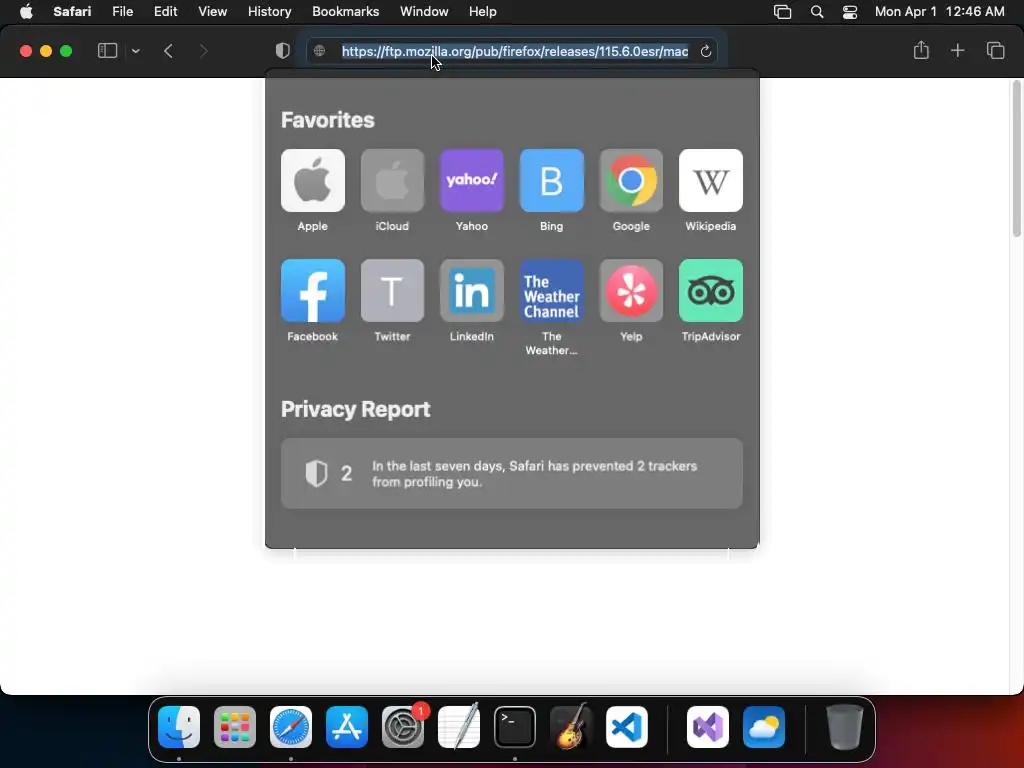The image size is (1024, 768).
Task: Open Terminal from the Dock
Action: pyautogui.click(x=515, y=727)
